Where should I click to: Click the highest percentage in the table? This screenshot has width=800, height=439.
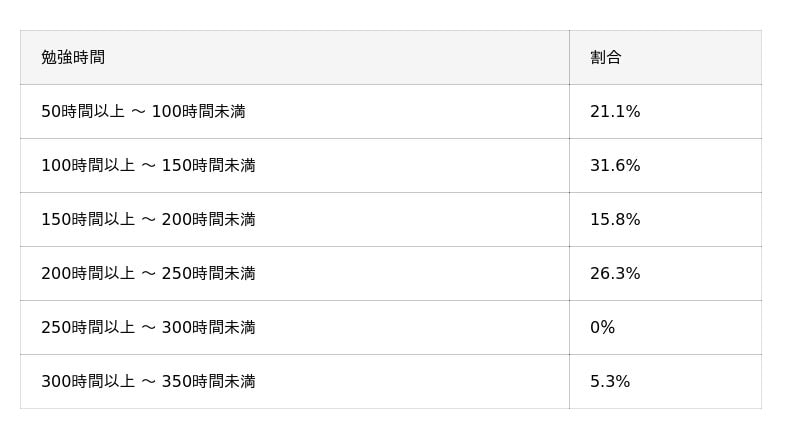coord(615,166)
